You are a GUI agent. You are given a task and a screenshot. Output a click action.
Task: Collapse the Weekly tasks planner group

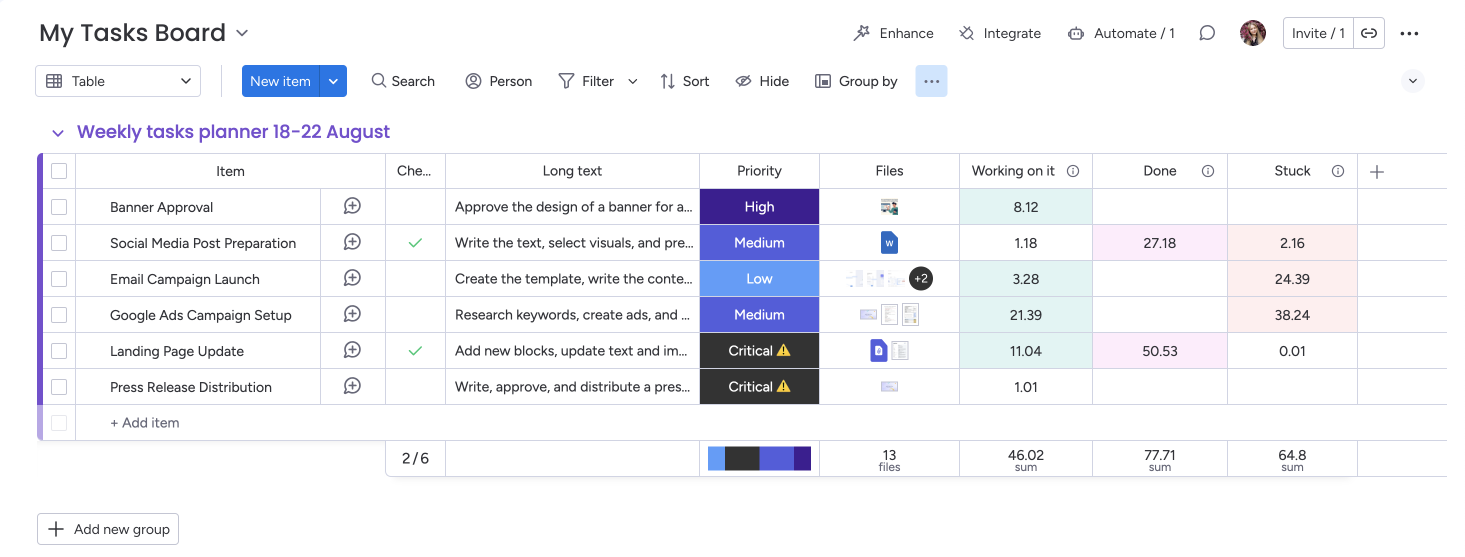[58, 133]
